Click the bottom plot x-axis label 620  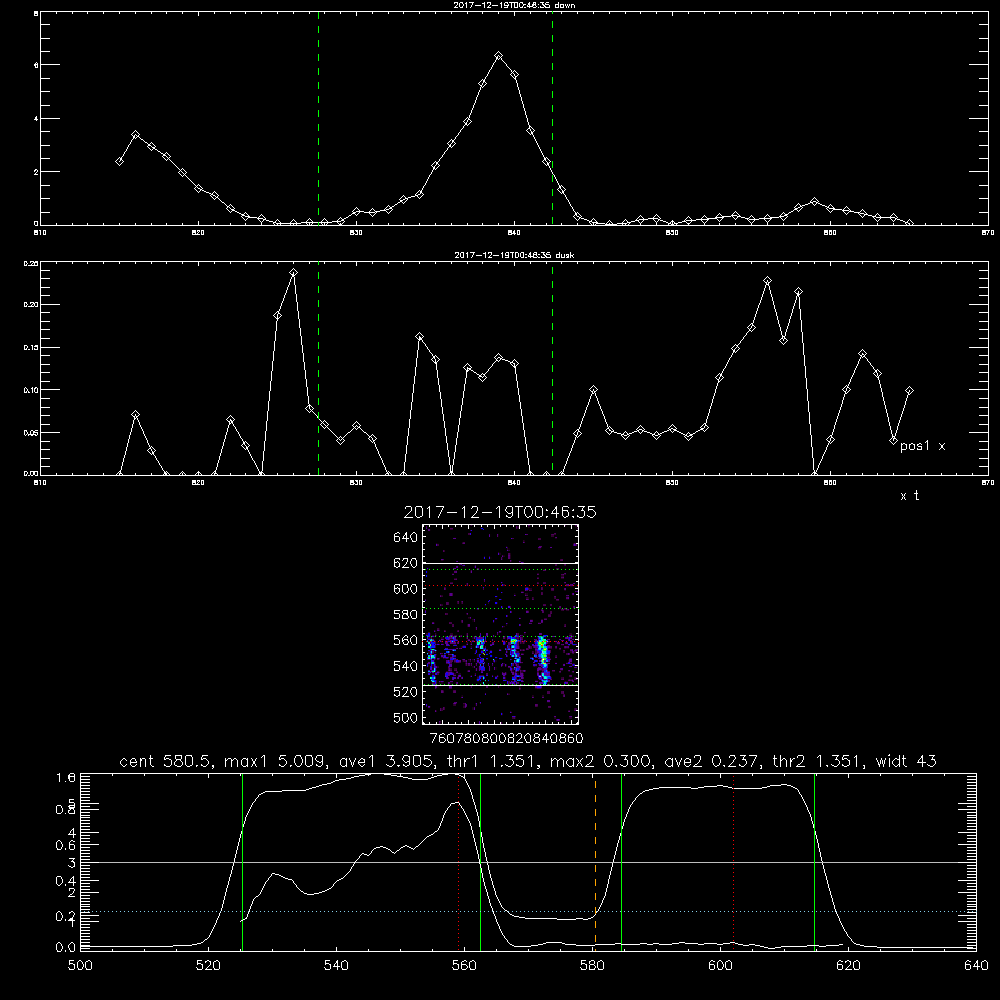[848, 966]
